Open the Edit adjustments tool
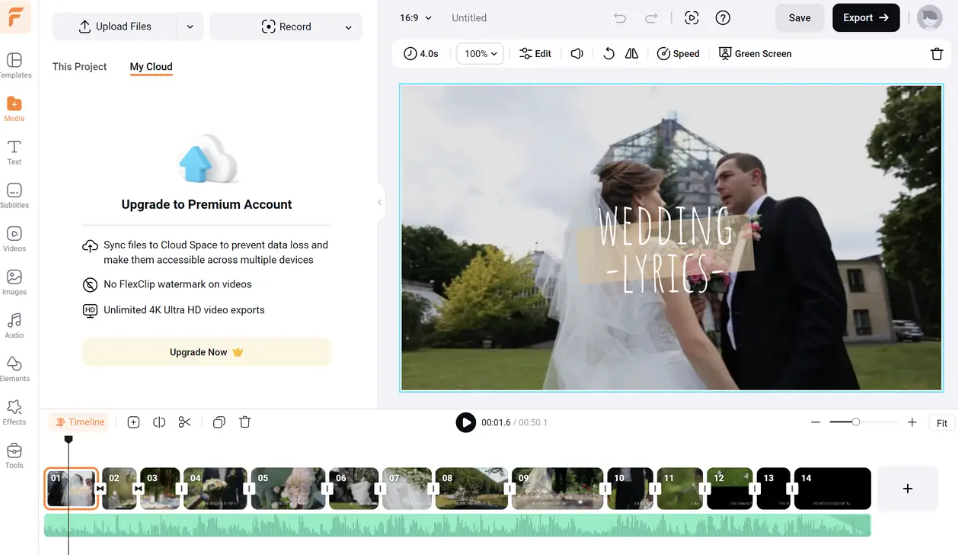This screenshot has width=958, height=556. pos(535,54)
